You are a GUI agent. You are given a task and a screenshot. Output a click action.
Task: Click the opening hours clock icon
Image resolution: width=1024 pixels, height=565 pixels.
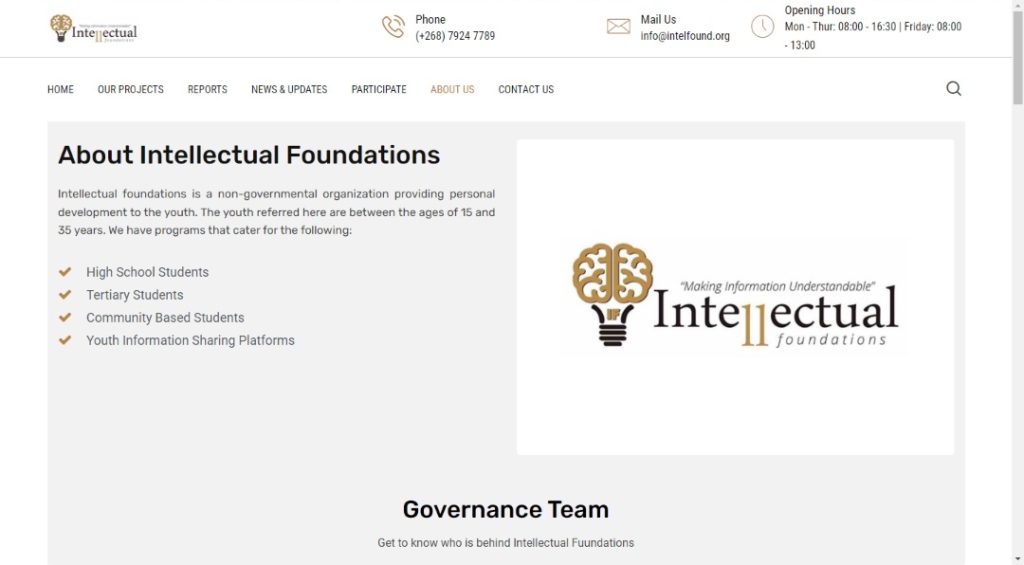tap(762, 27)
